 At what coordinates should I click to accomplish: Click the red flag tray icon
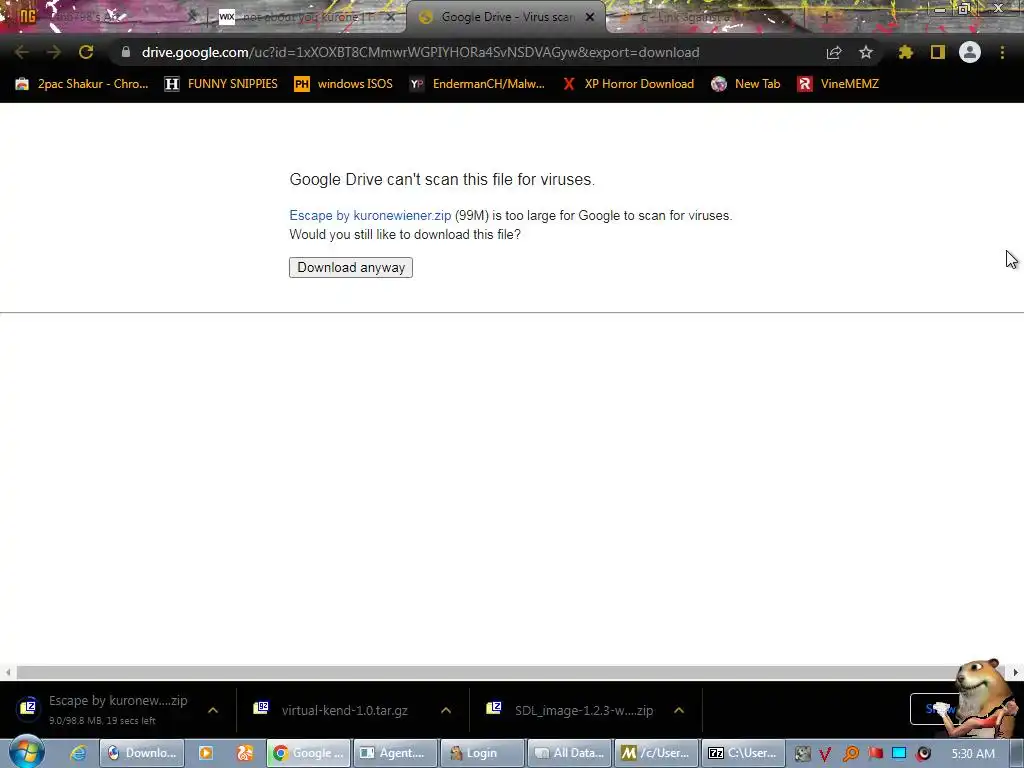pos(875,754)
